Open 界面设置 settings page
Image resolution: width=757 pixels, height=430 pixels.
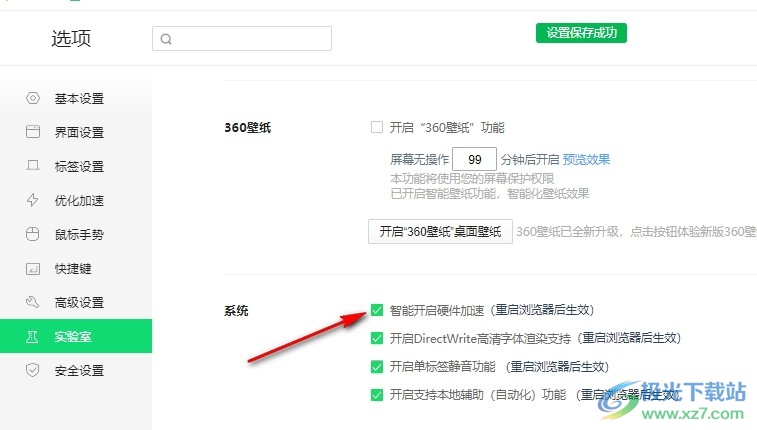click(76, 132)
